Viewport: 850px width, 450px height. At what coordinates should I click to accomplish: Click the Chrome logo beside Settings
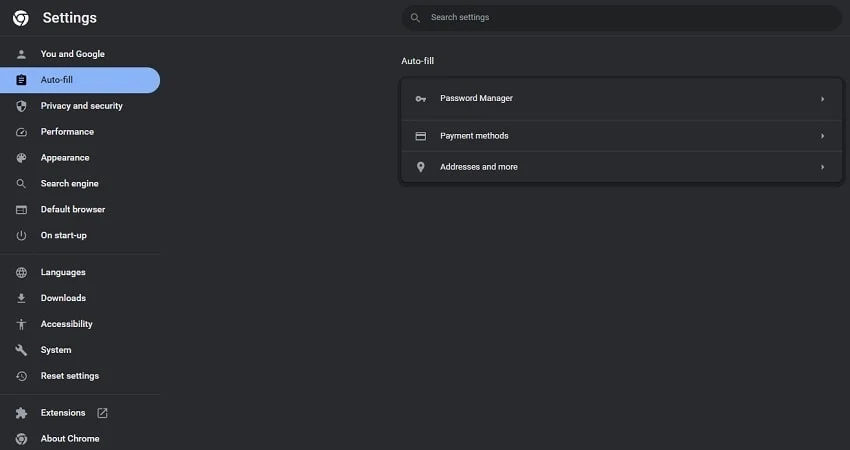click(x=20, y=18)
